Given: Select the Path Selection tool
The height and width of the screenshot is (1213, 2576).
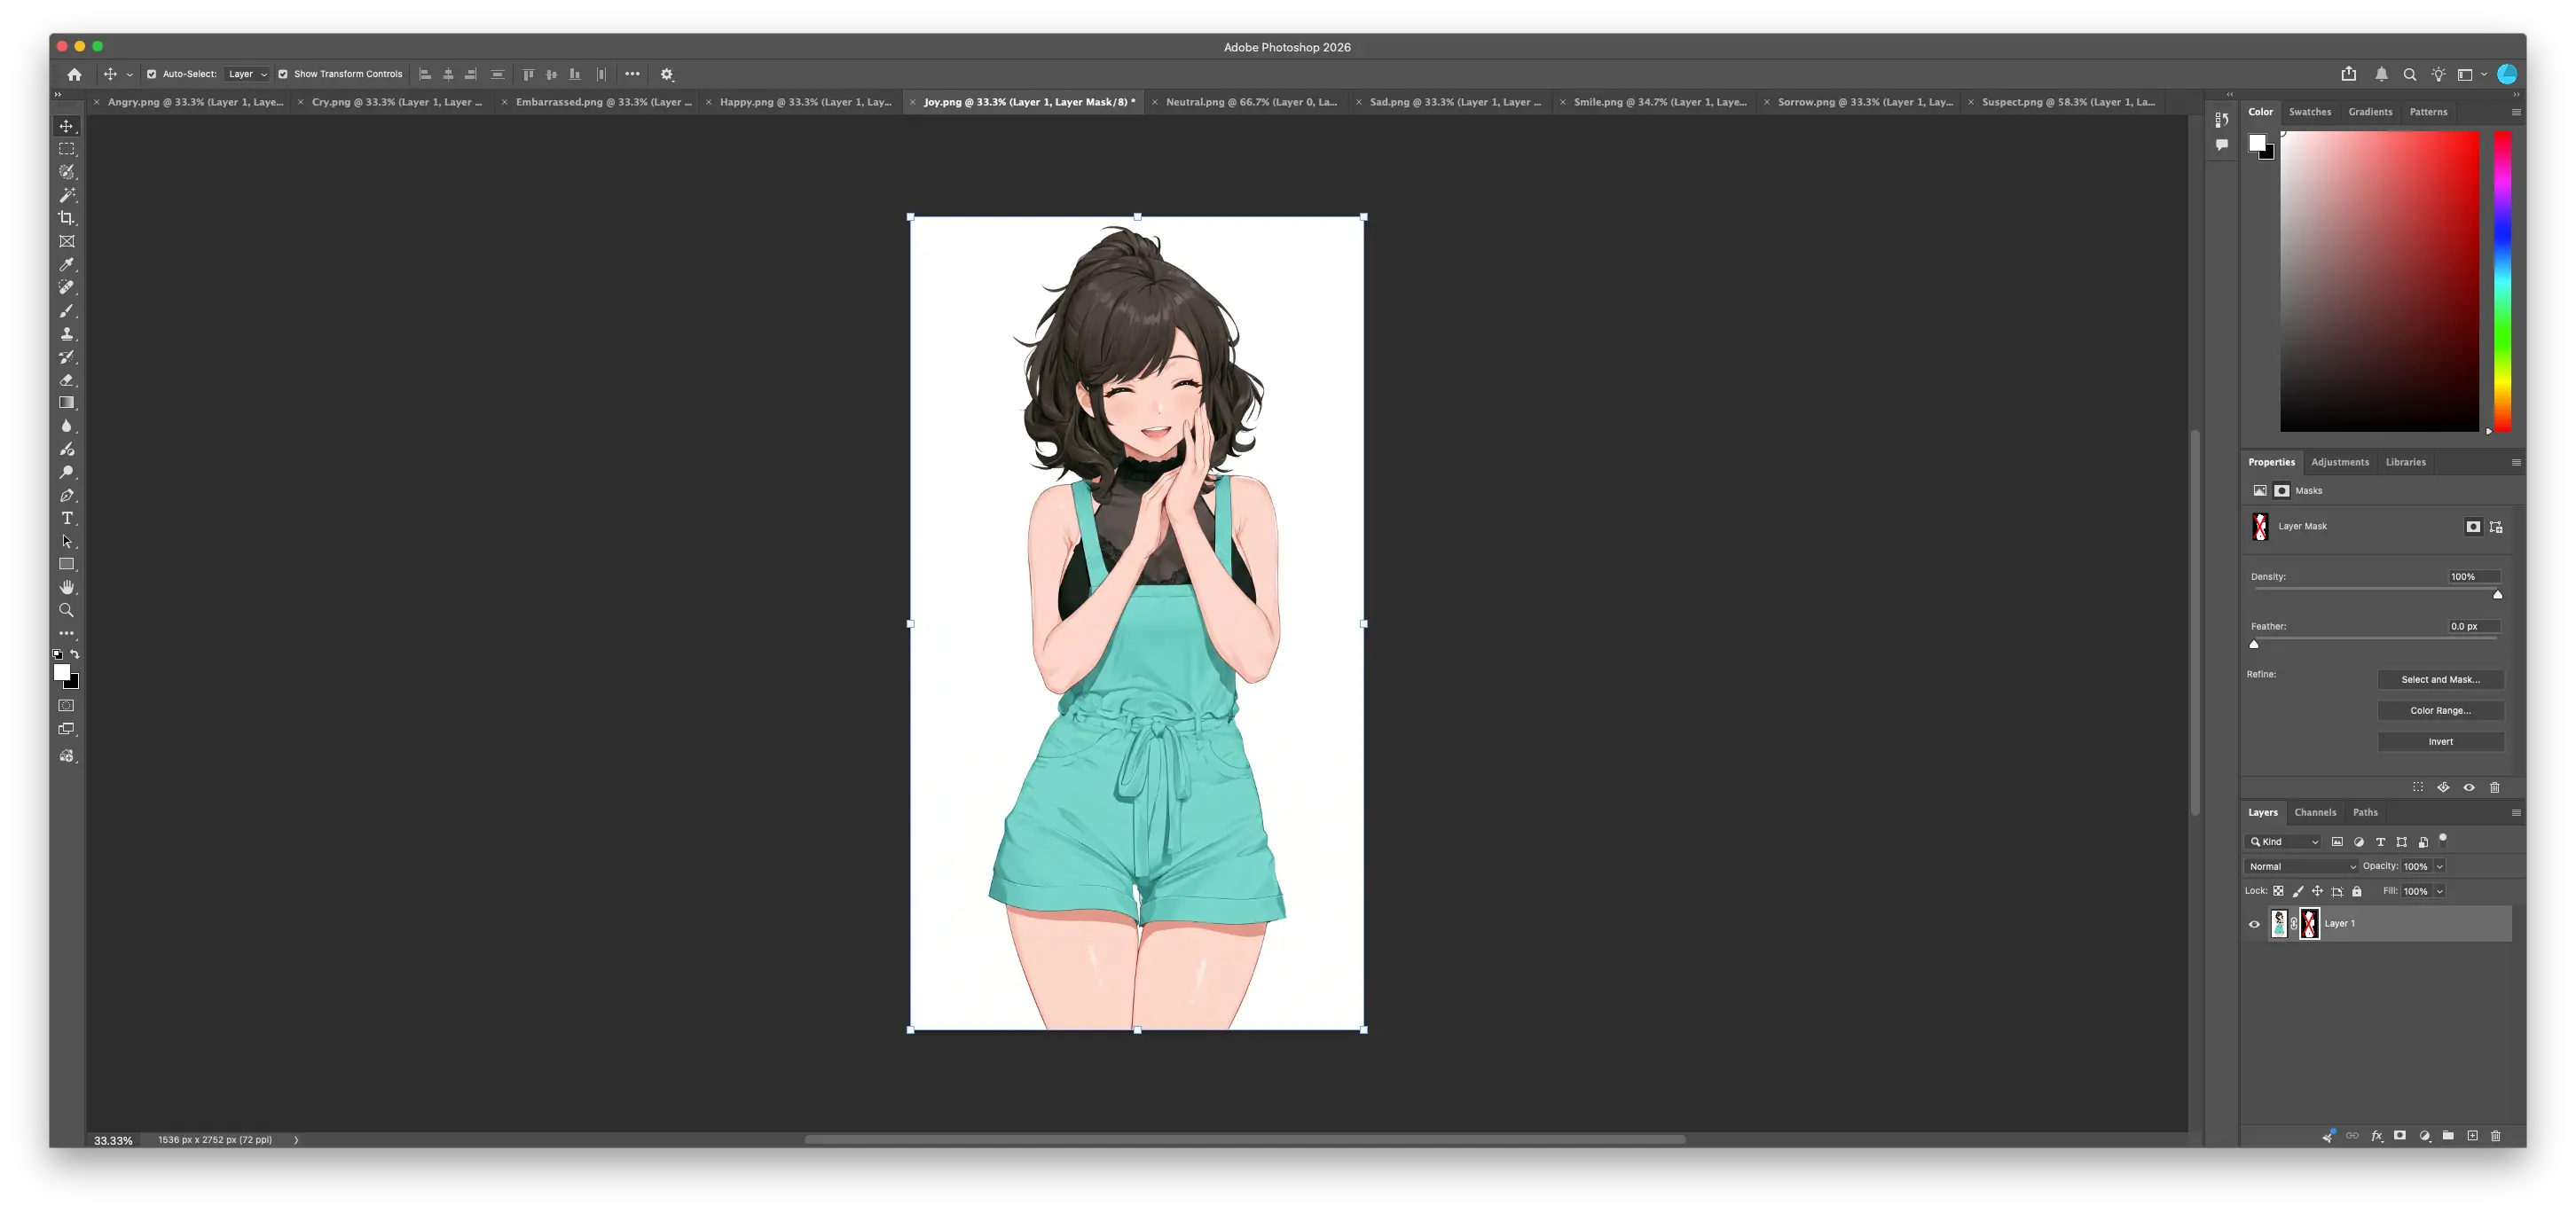Looking at the screenshot, I should point(66,541).
